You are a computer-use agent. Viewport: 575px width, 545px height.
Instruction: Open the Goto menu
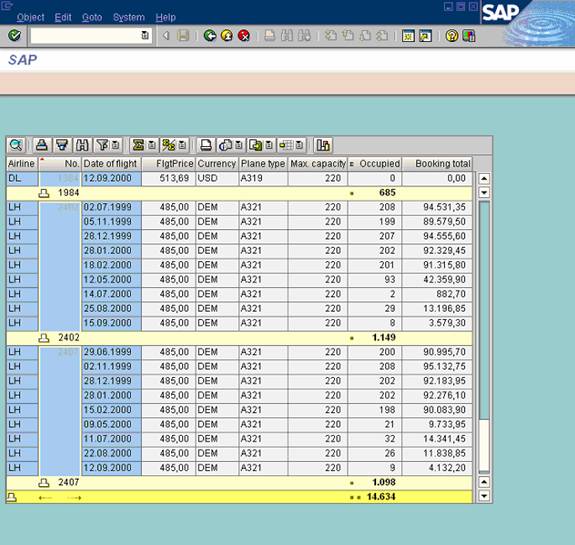click(92, 17)
